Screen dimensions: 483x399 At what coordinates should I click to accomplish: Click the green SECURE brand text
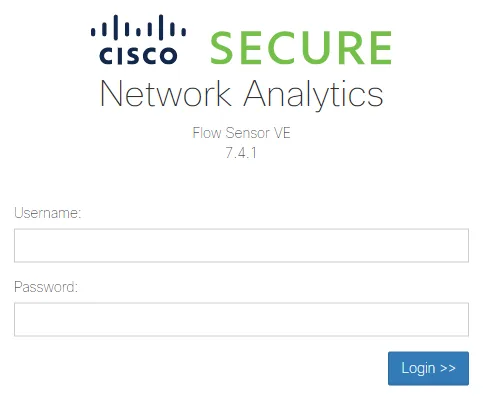tap(301, 48)
